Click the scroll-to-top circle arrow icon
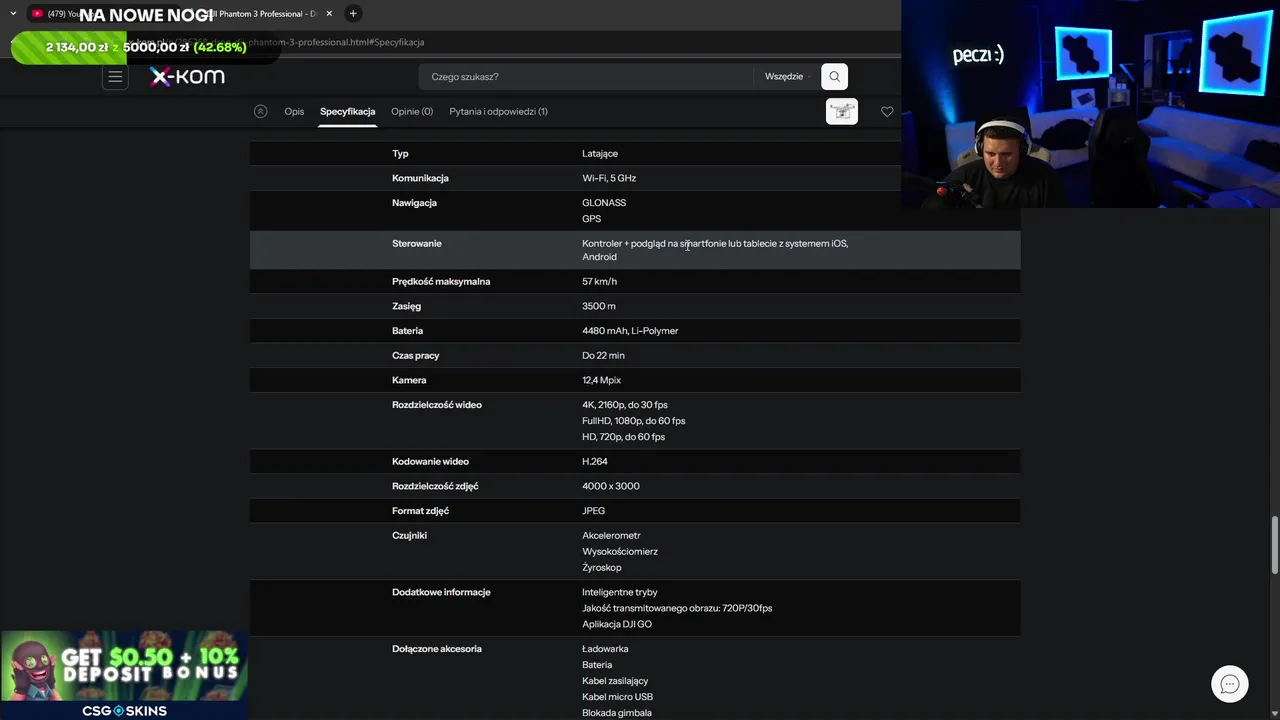Image resolution: width=1280 pixels, height=720 pixels. coord(261,111)
